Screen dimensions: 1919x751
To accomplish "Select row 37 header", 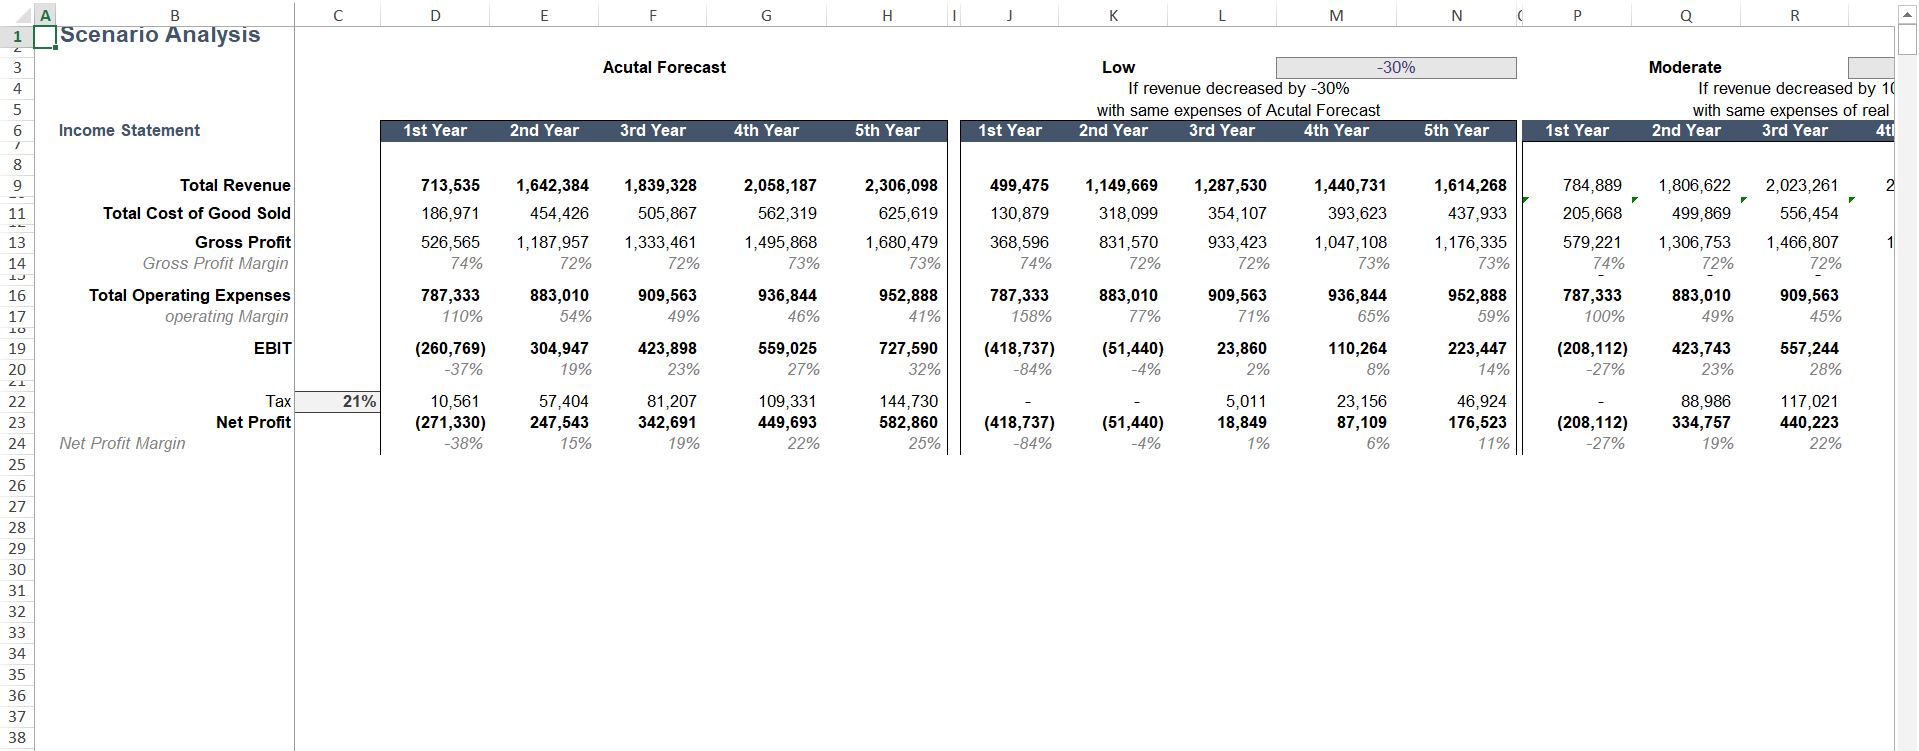I will point(17,716).
